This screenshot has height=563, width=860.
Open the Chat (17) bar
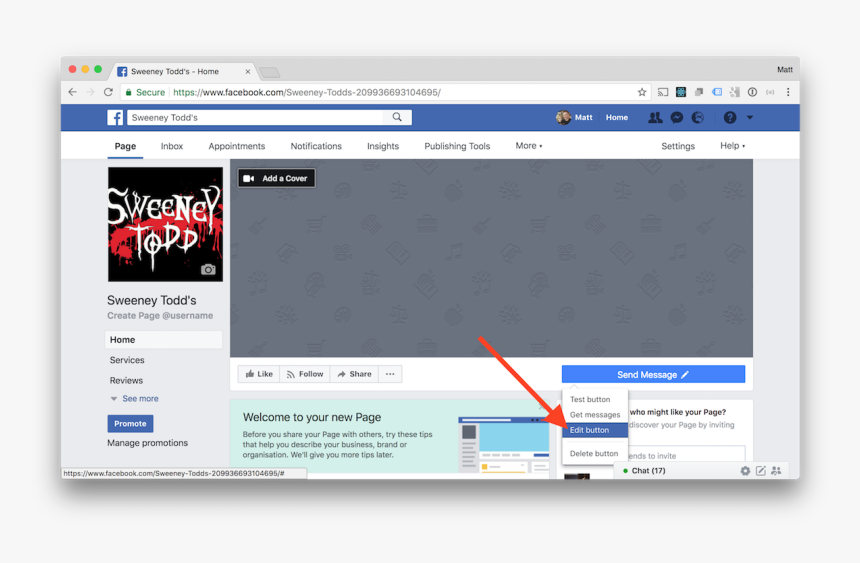[648, 471]
